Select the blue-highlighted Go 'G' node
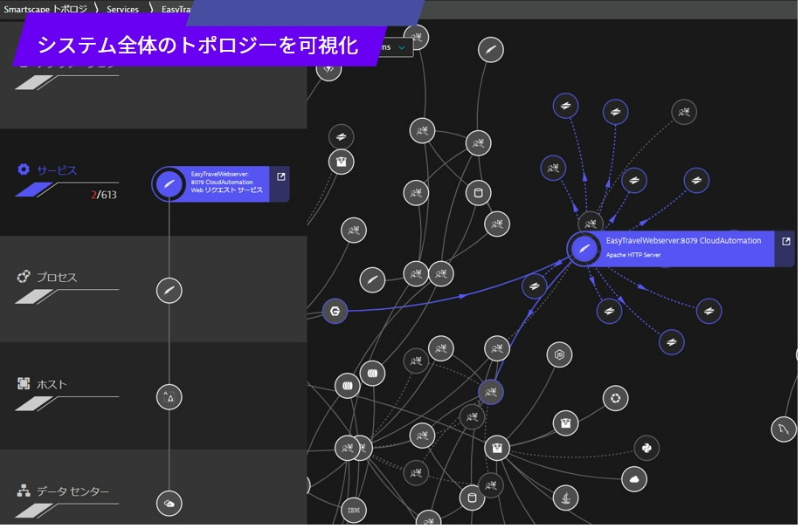Image resolution: width=798 pixels, height=525 pixels. click(335, 311)
